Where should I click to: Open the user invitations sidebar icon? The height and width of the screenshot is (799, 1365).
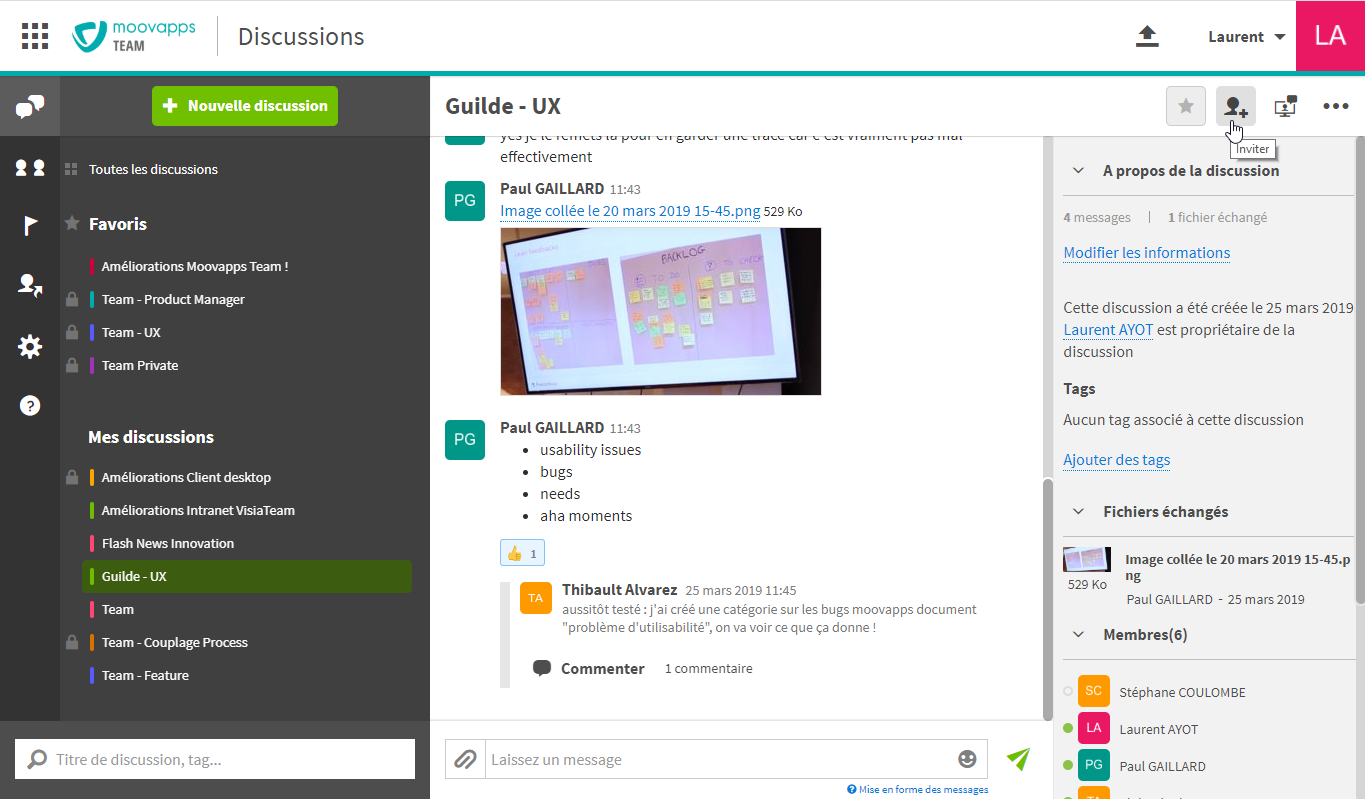click(x=30, y=286)
